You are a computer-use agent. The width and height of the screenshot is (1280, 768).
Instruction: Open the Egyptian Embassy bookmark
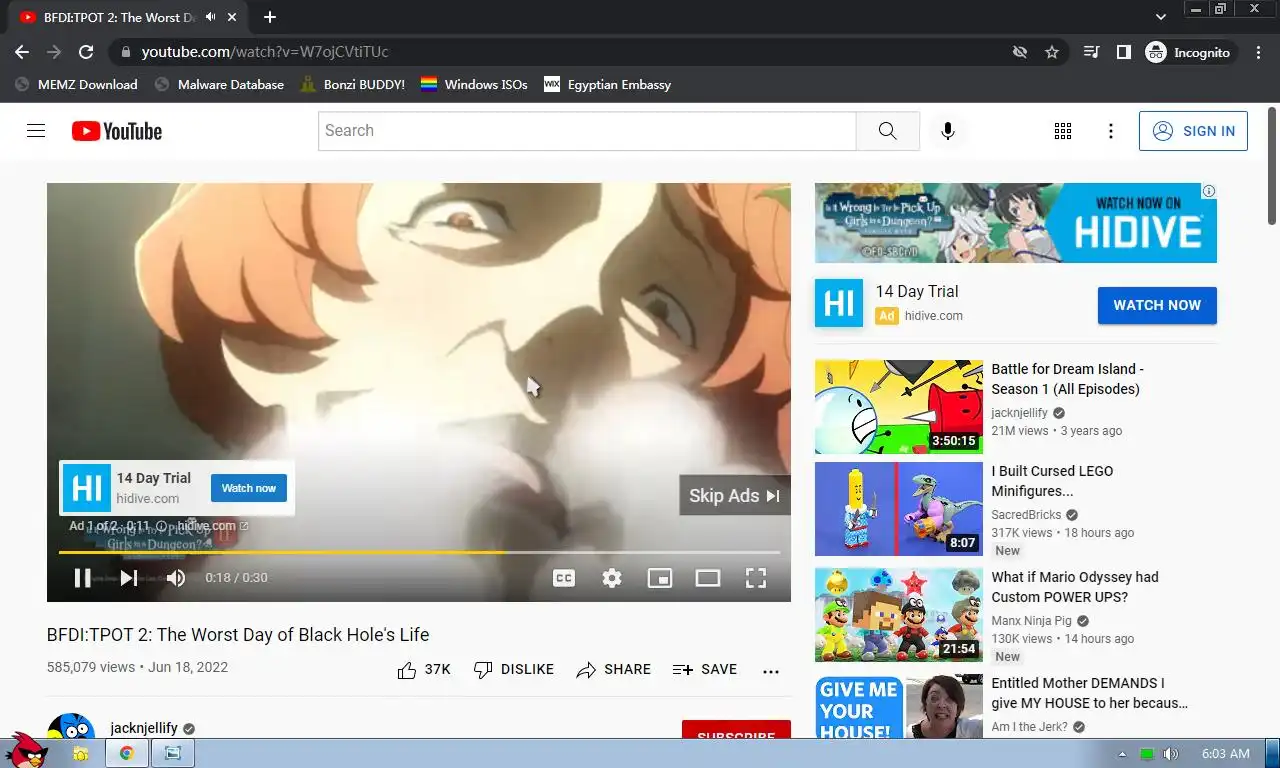pos(607,85)
